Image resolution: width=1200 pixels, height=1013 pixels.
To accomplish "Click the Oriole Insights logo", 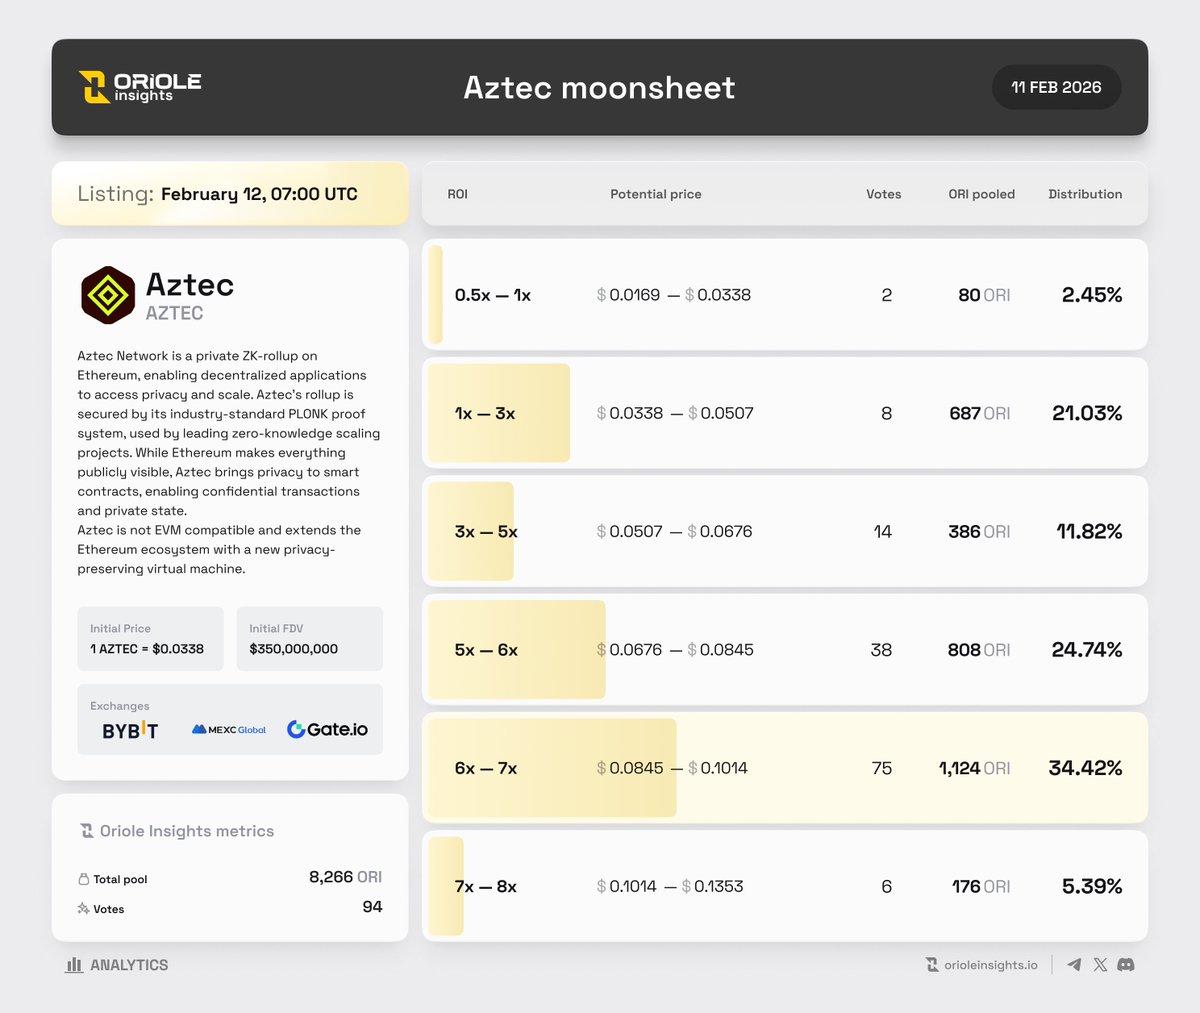I will 140,87.
